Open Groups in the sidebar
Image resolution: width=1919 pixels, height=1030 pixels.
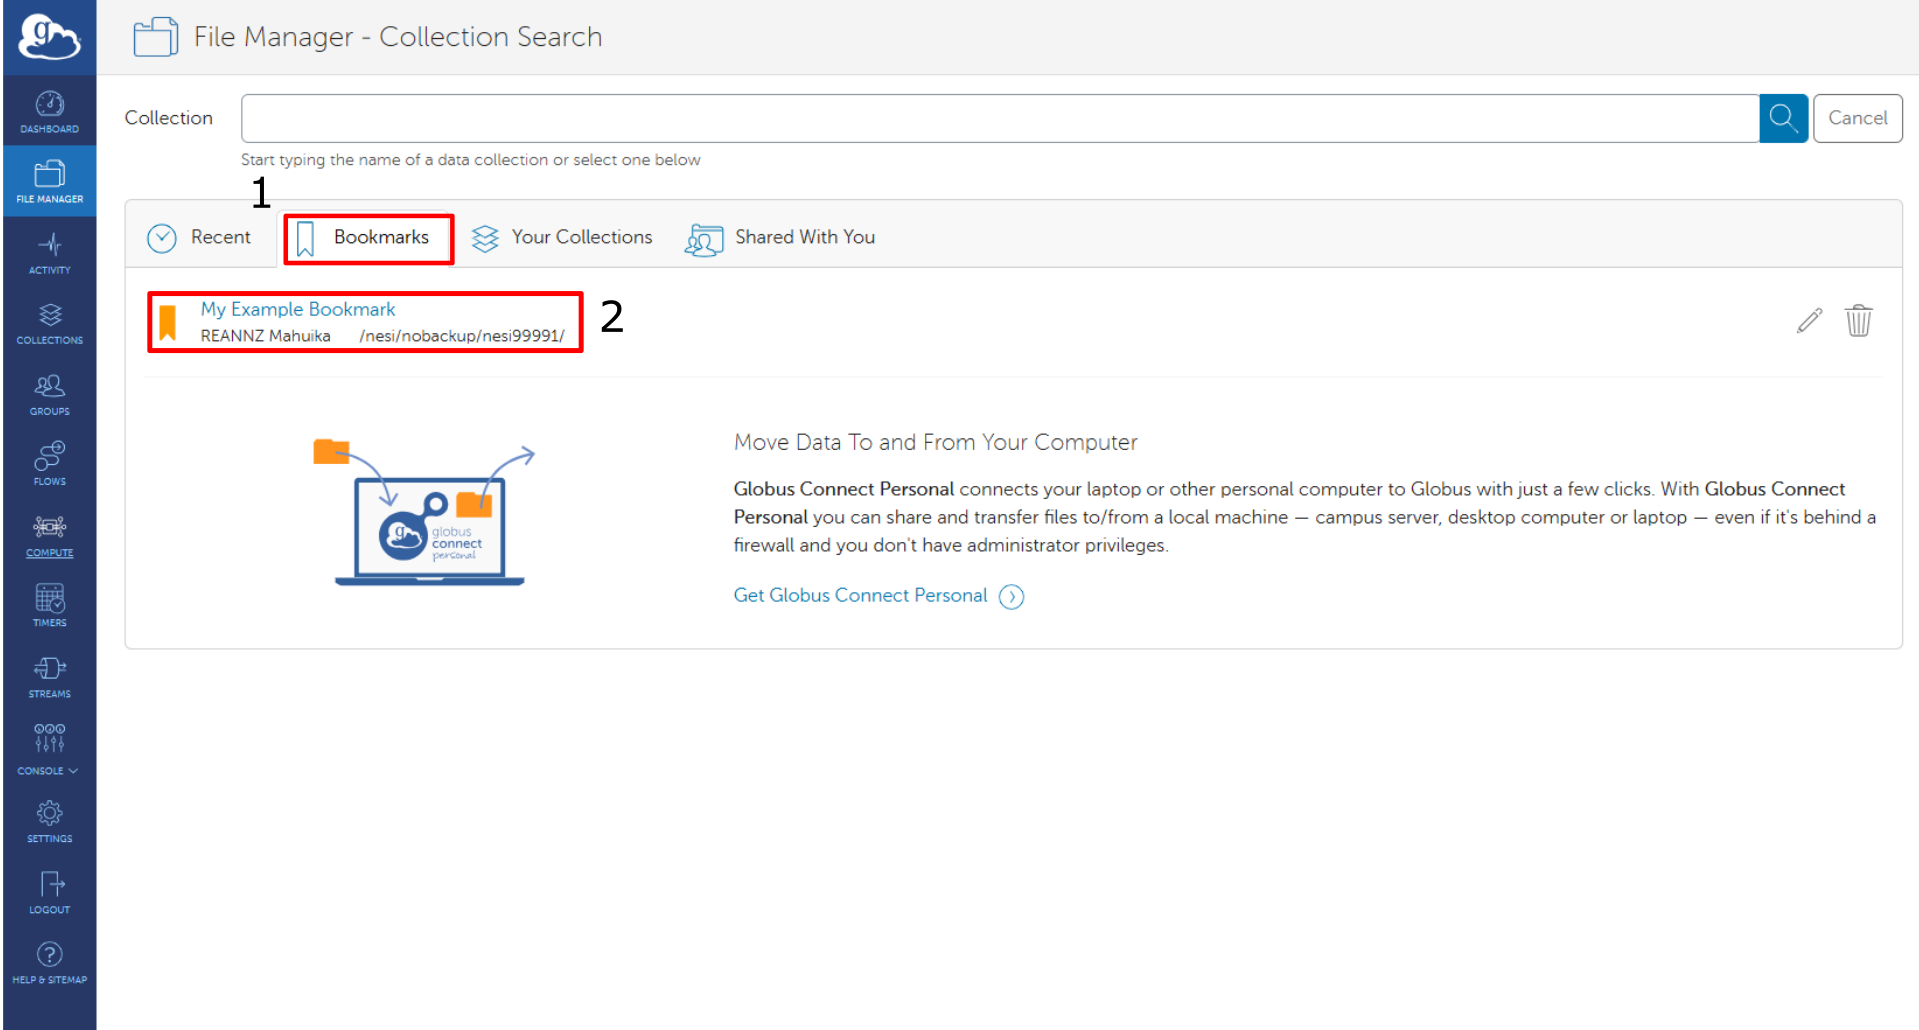[x=49, y=395]
